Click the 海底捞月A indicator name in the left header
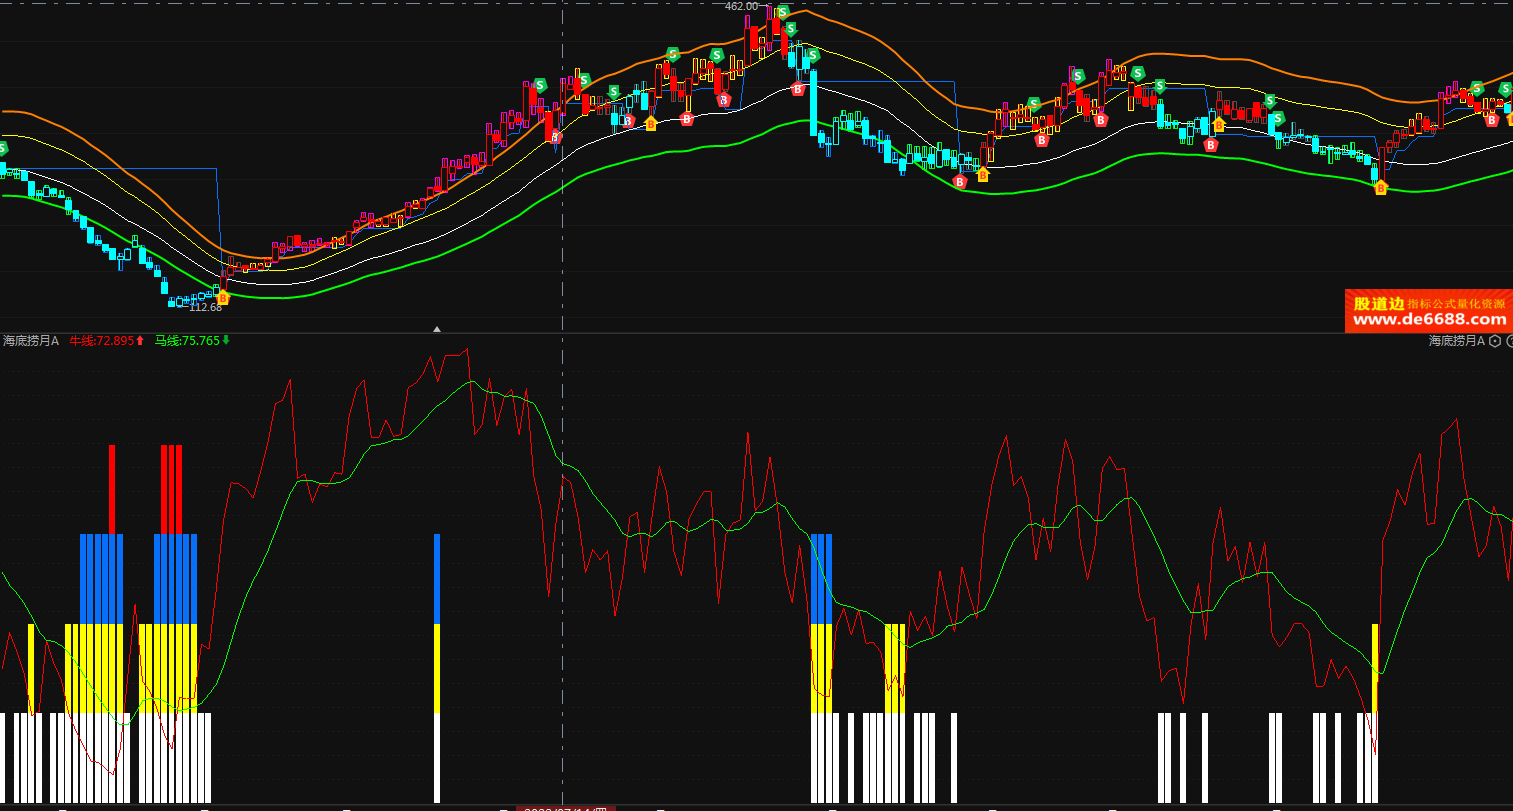1513x811 pixels. pos(31,341)
